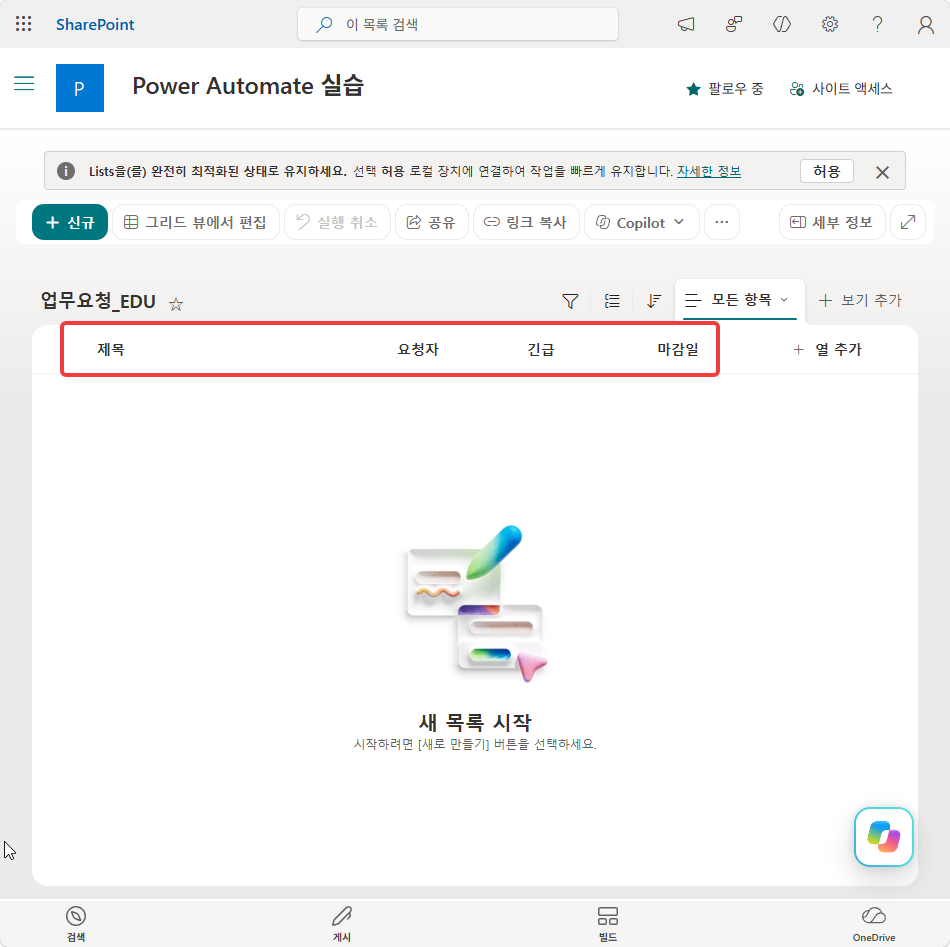Click the 신규 new item button
950x947 pixels.
(70, 222)
